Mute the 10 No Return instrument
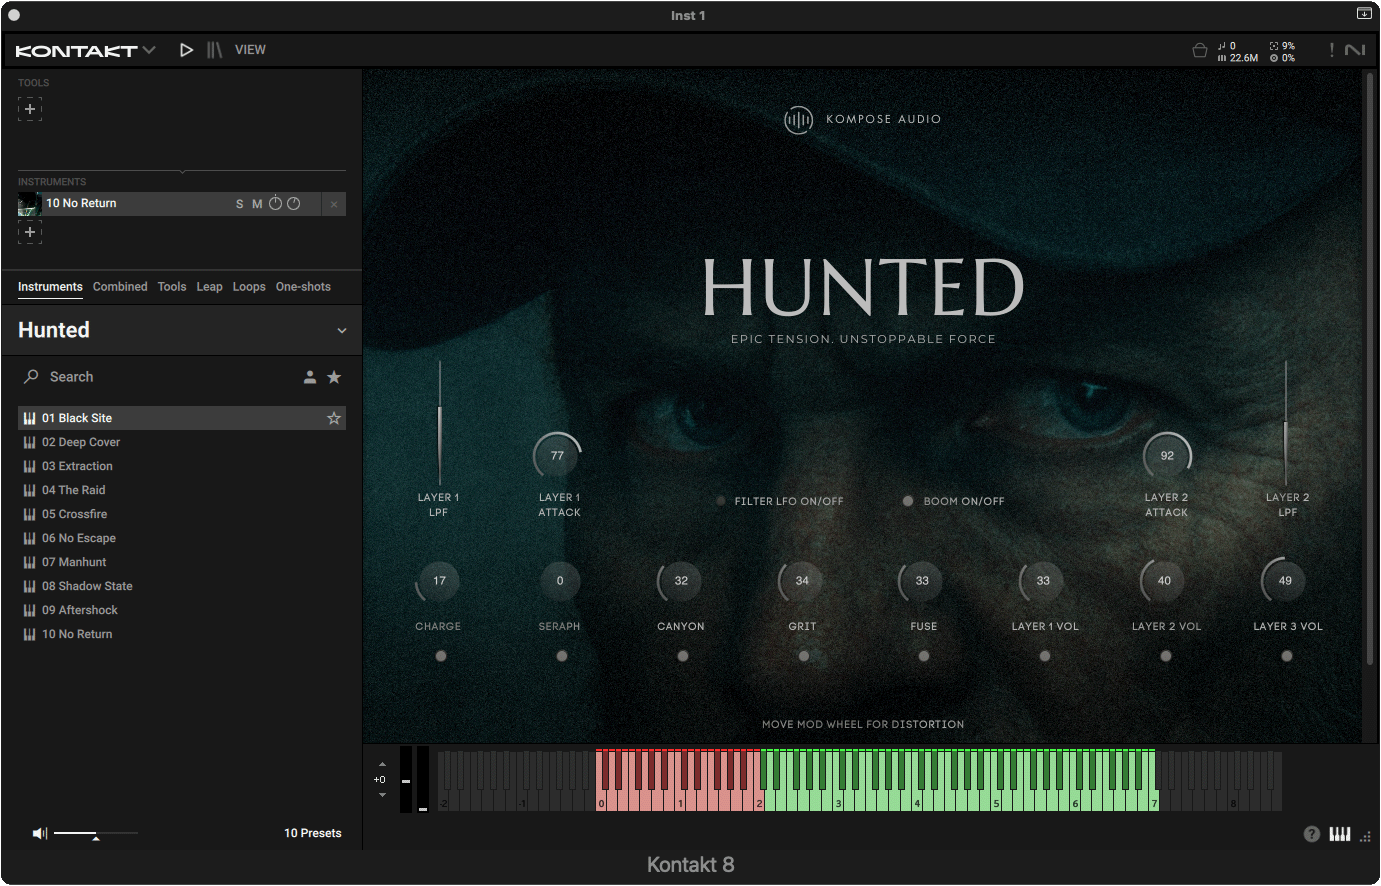 [257, 204]
